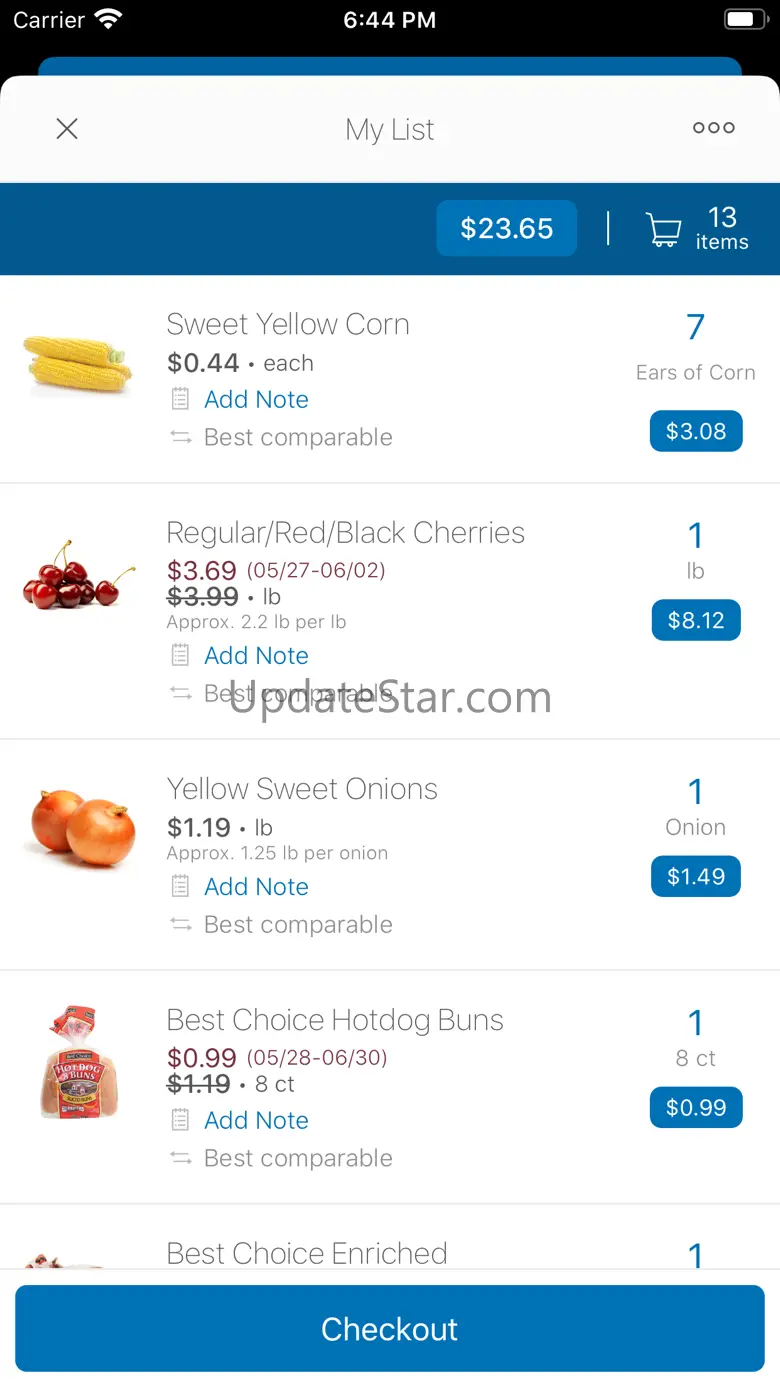Open Best comparable for Hotdog Buns
Screen dimensions: 780x1387
pyautogui.click(x=297, y=1158)
